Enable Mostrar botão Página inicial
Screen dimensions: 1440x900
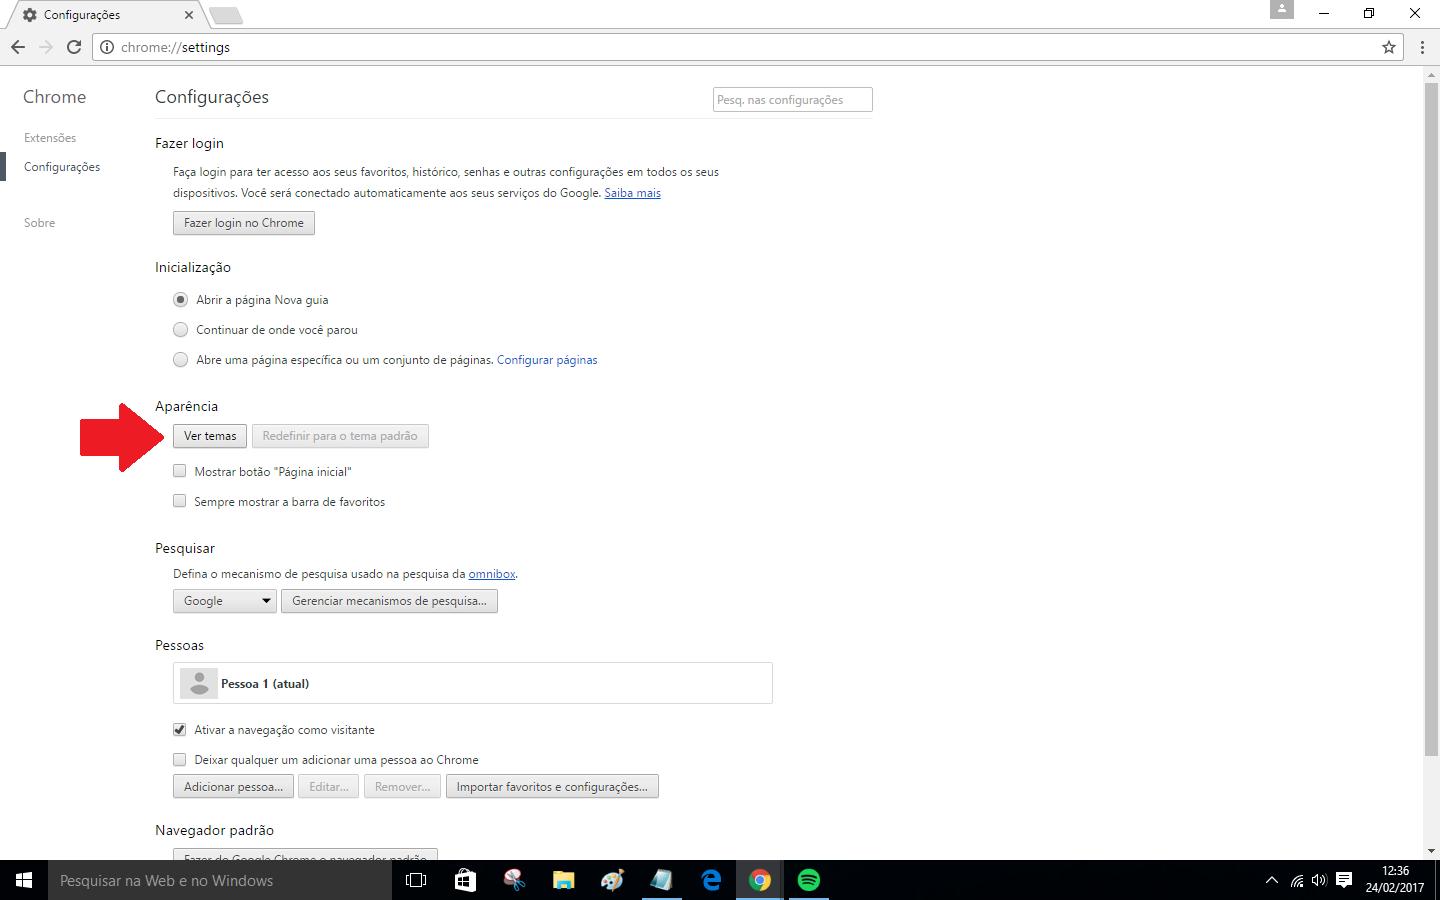[179, 470]
